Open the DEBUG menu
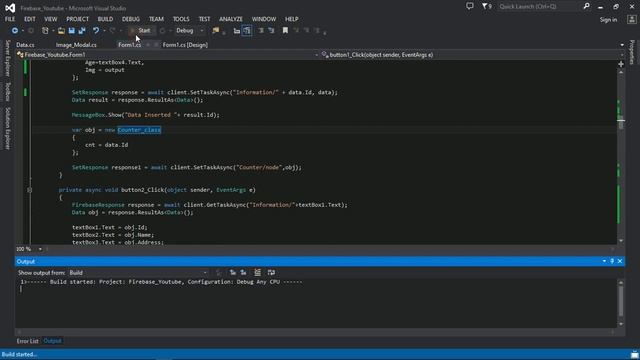This screenshot has width=640, height=360. (131, 19)
